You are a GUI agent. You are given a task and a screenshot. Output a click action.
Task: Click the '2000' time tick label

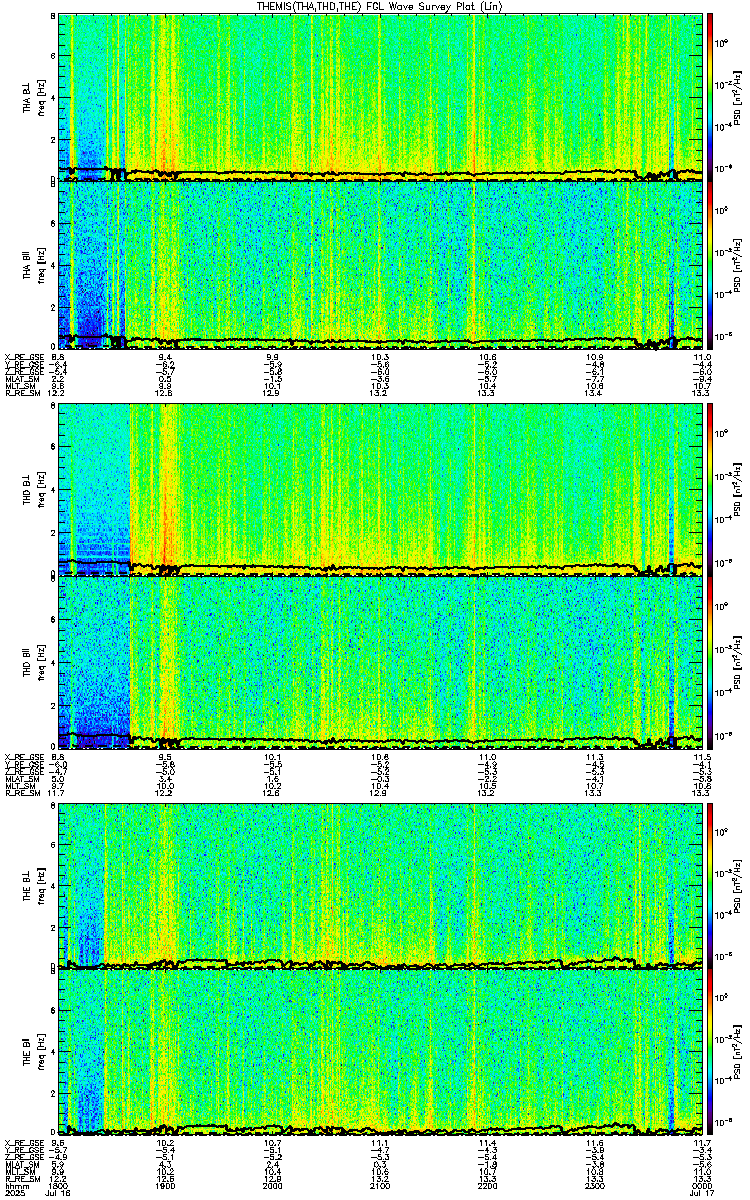click(273, 1185)
